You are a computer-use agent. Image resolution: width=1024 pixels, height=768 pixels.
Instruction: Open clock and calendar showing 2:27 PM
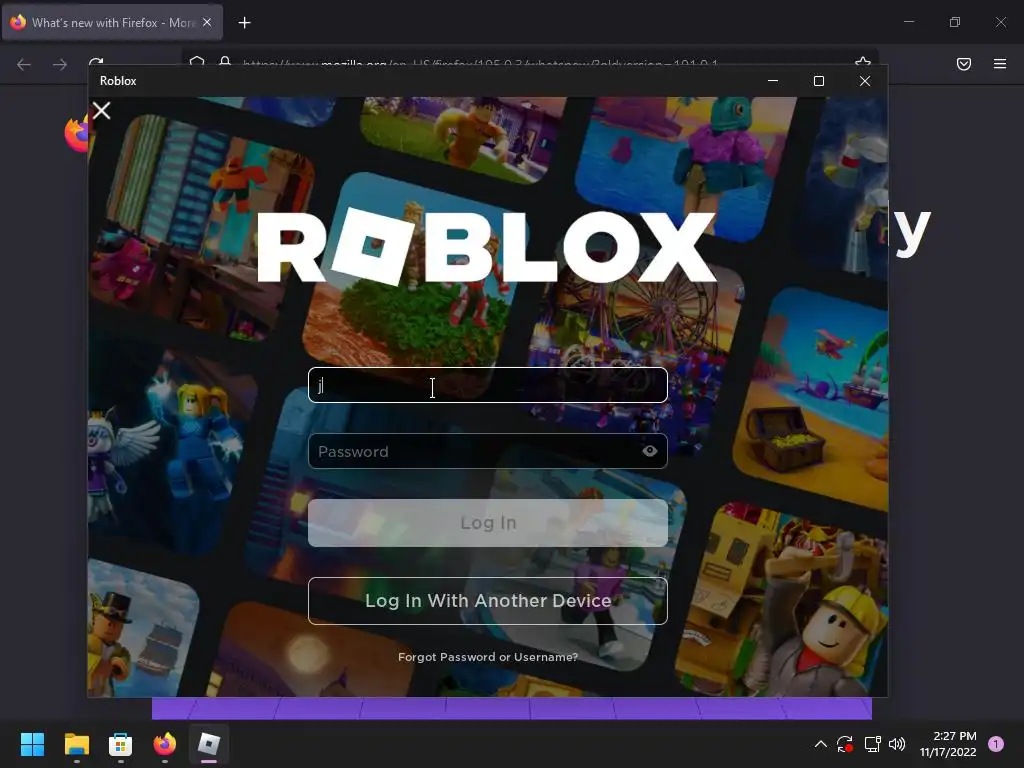948,744
